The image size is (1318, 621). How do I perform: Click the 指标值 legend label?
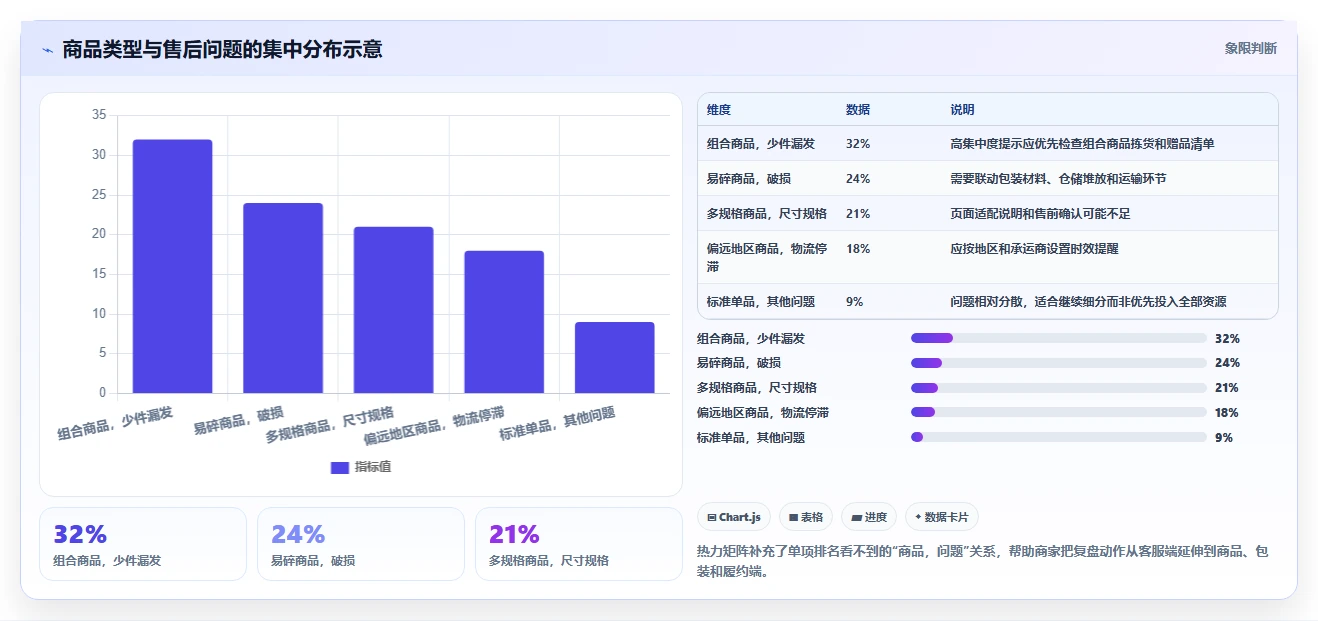tap(373, 467)
